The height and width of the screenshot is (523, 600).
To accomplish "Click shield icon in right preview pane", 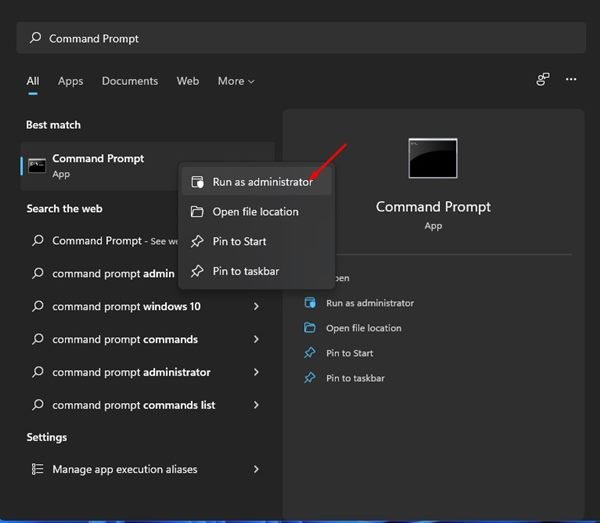I will [310, 303].
